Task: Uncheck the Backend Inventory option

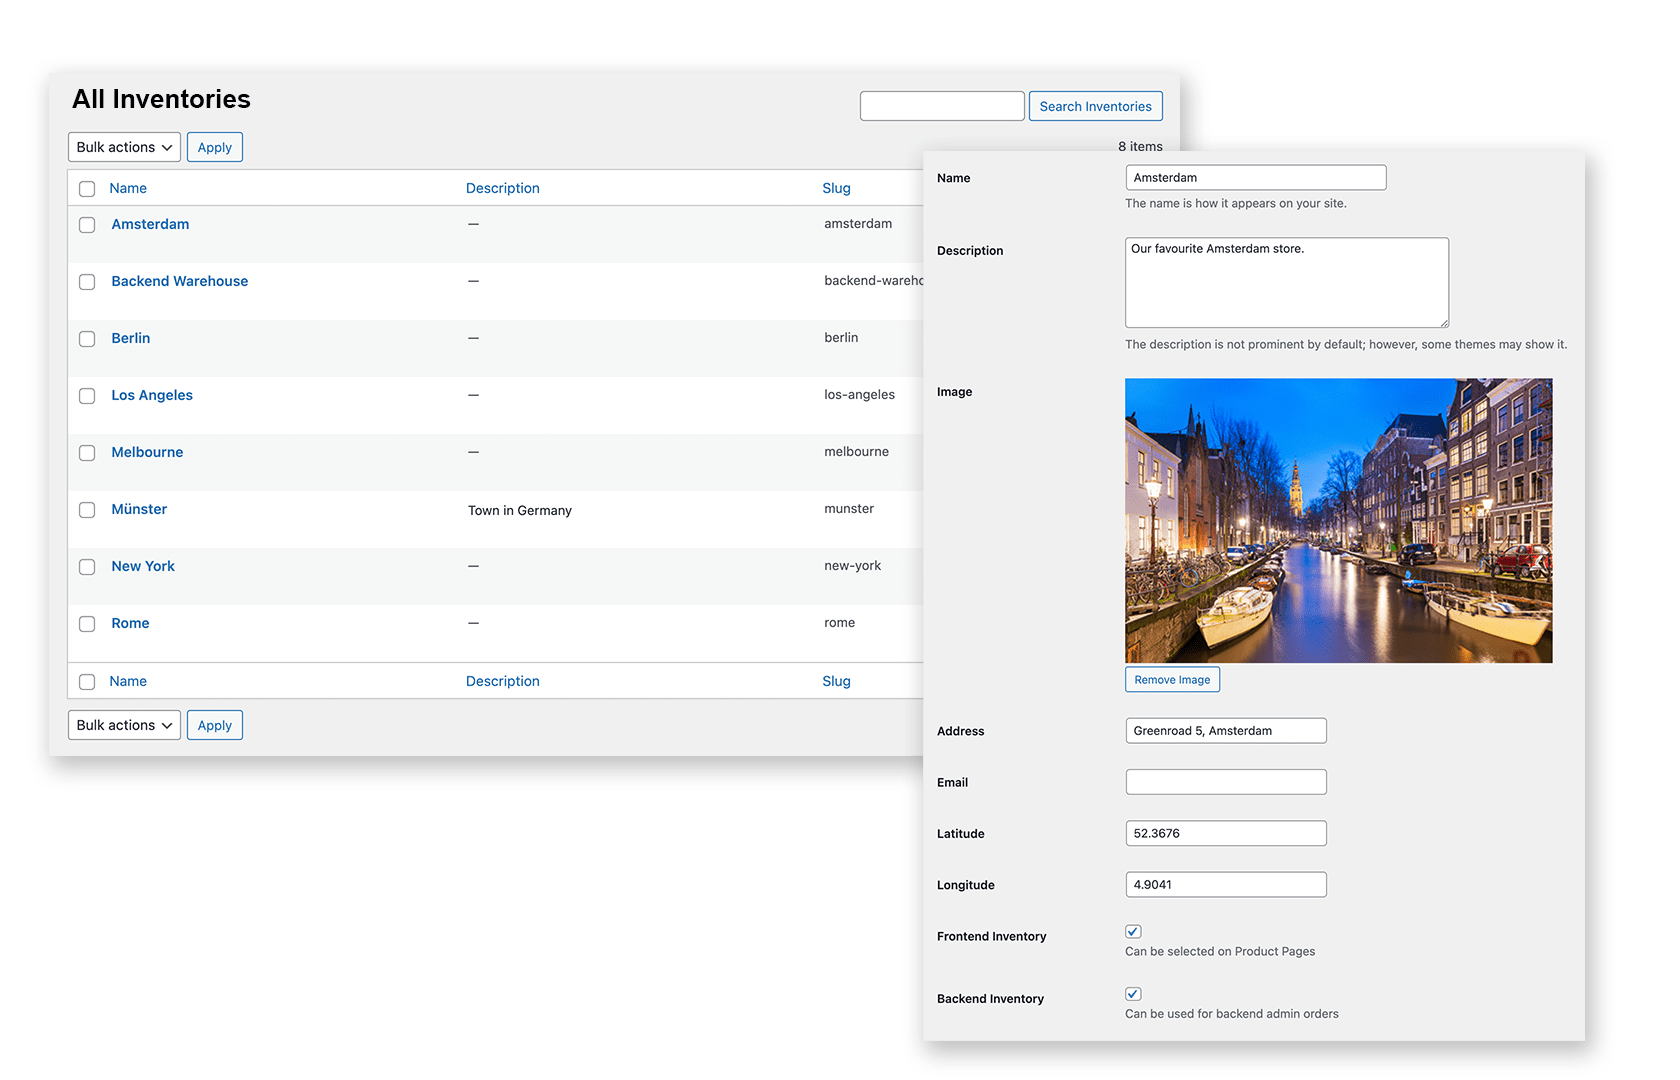Action: [1132, 994]
